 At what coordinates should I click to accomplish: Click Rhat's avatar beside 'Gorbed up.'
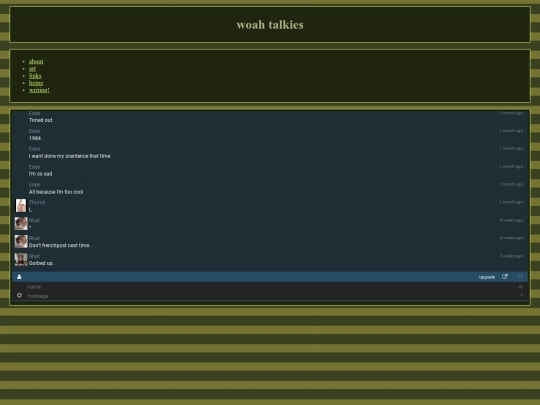[21, 259]
